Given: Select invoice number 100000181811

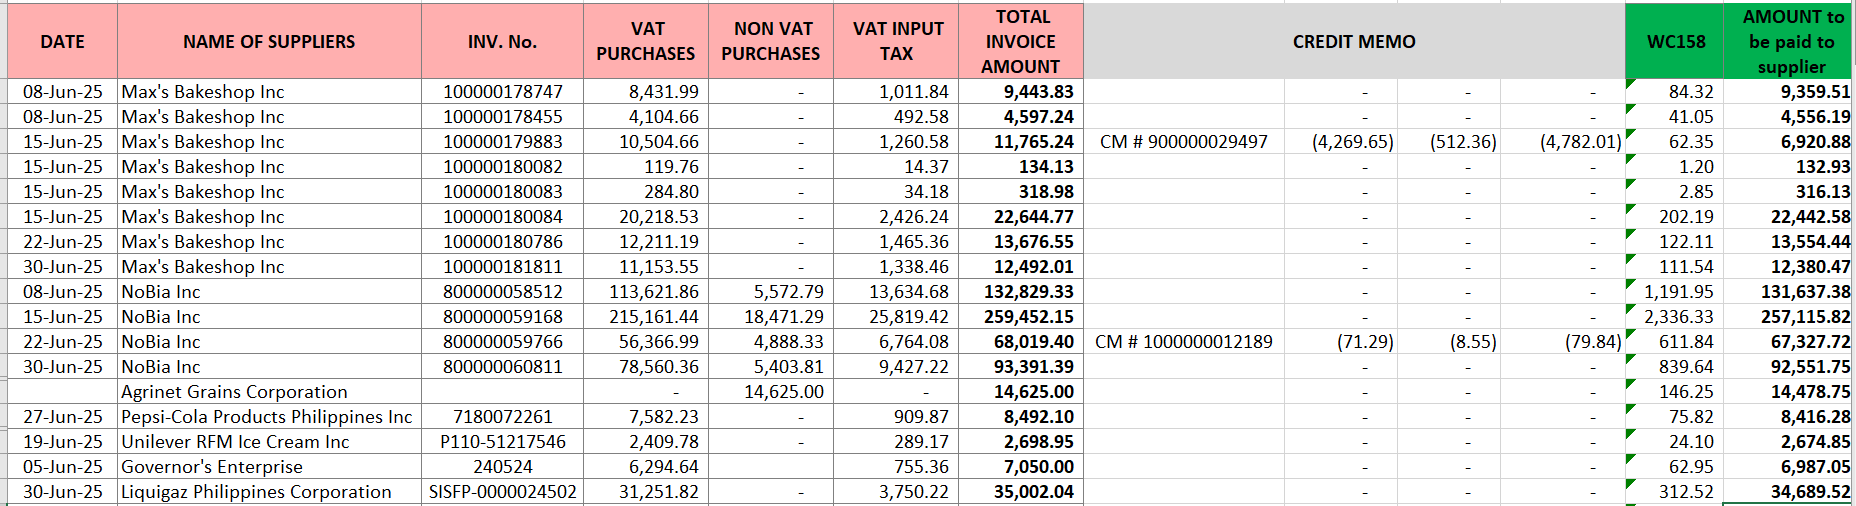Looking at the screenshot, I should tap(502, 267).
